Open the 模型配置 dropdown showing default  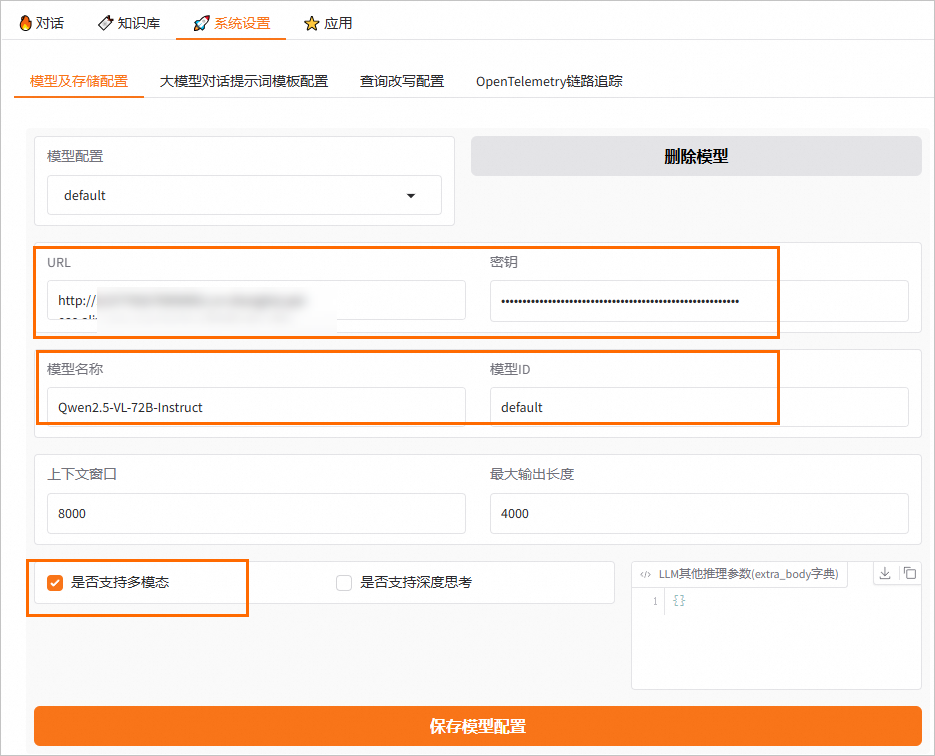tap(244, 195)
